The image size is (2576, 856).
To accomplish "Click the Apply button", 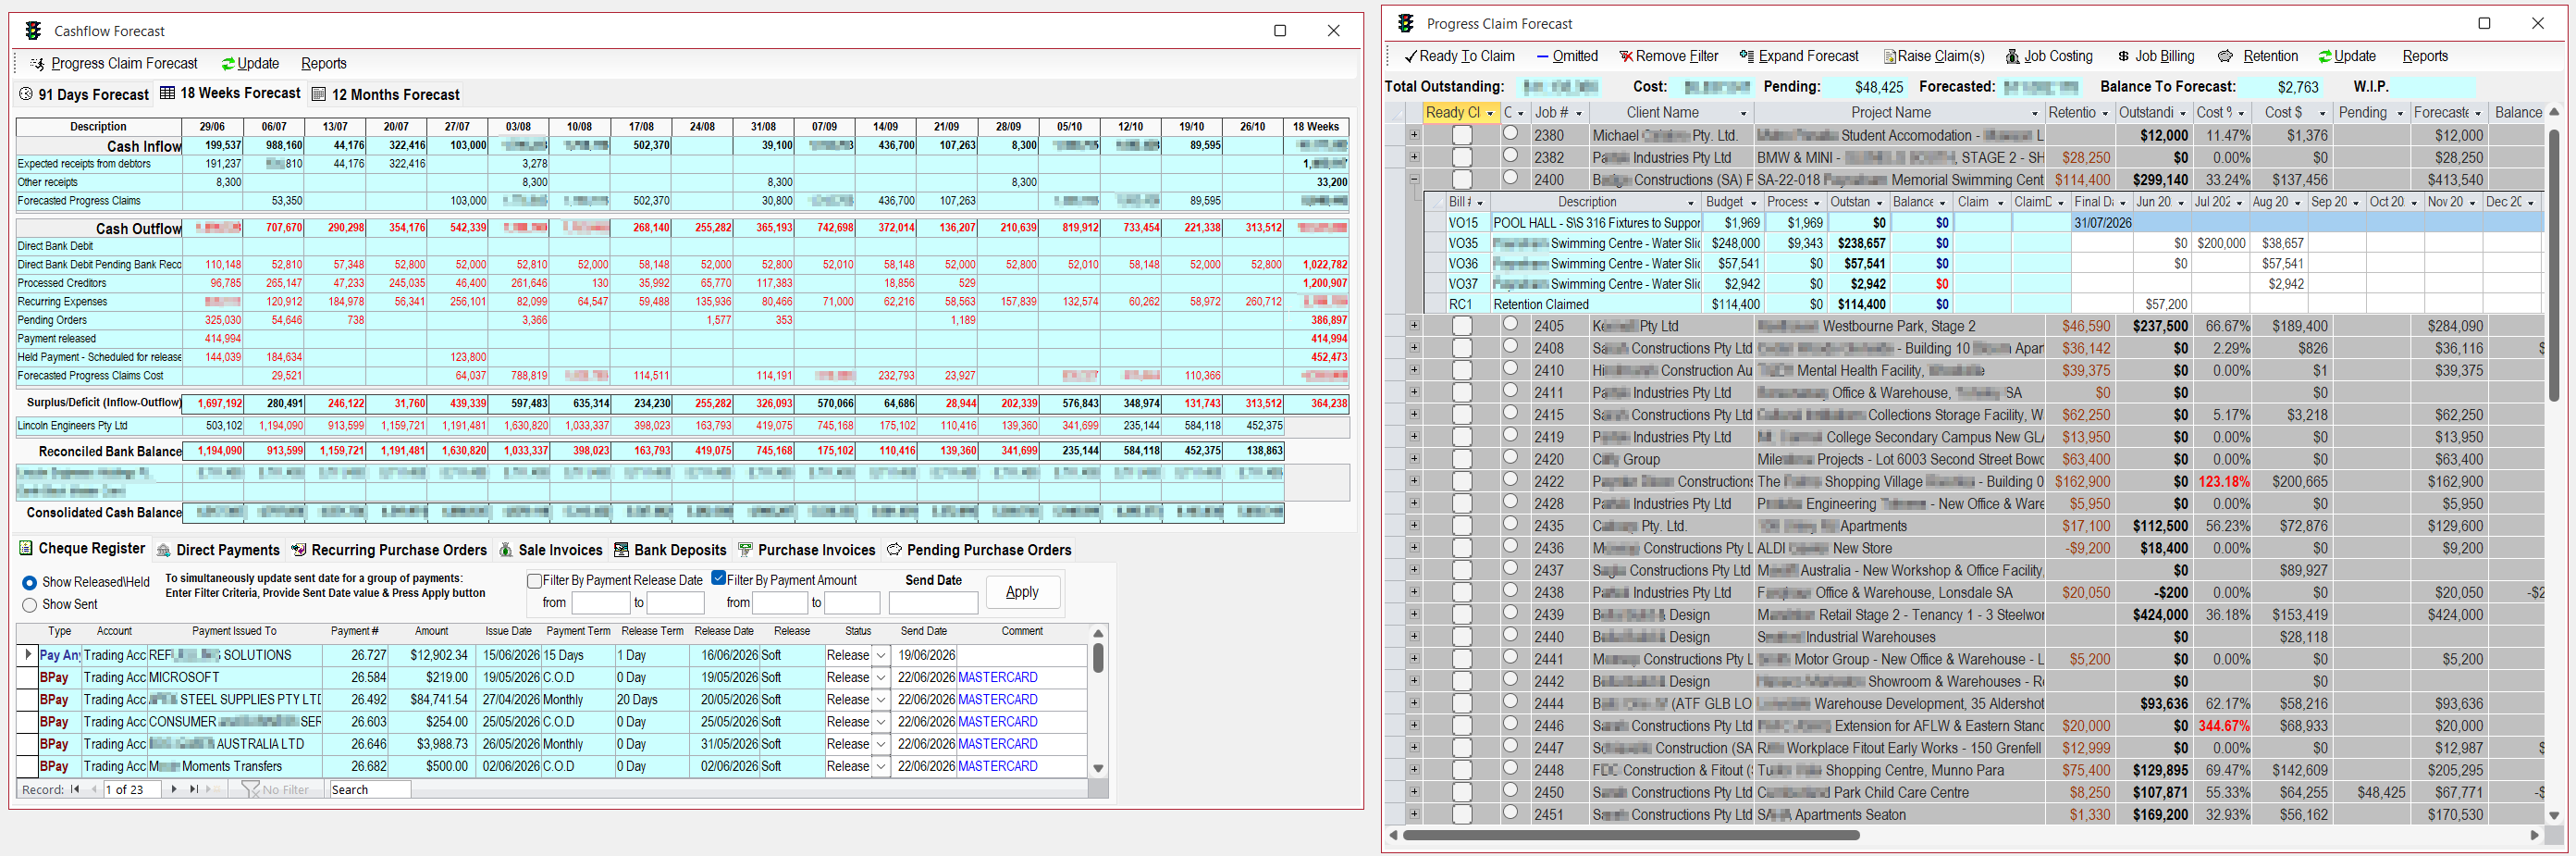I will (x=1022, y=592).
